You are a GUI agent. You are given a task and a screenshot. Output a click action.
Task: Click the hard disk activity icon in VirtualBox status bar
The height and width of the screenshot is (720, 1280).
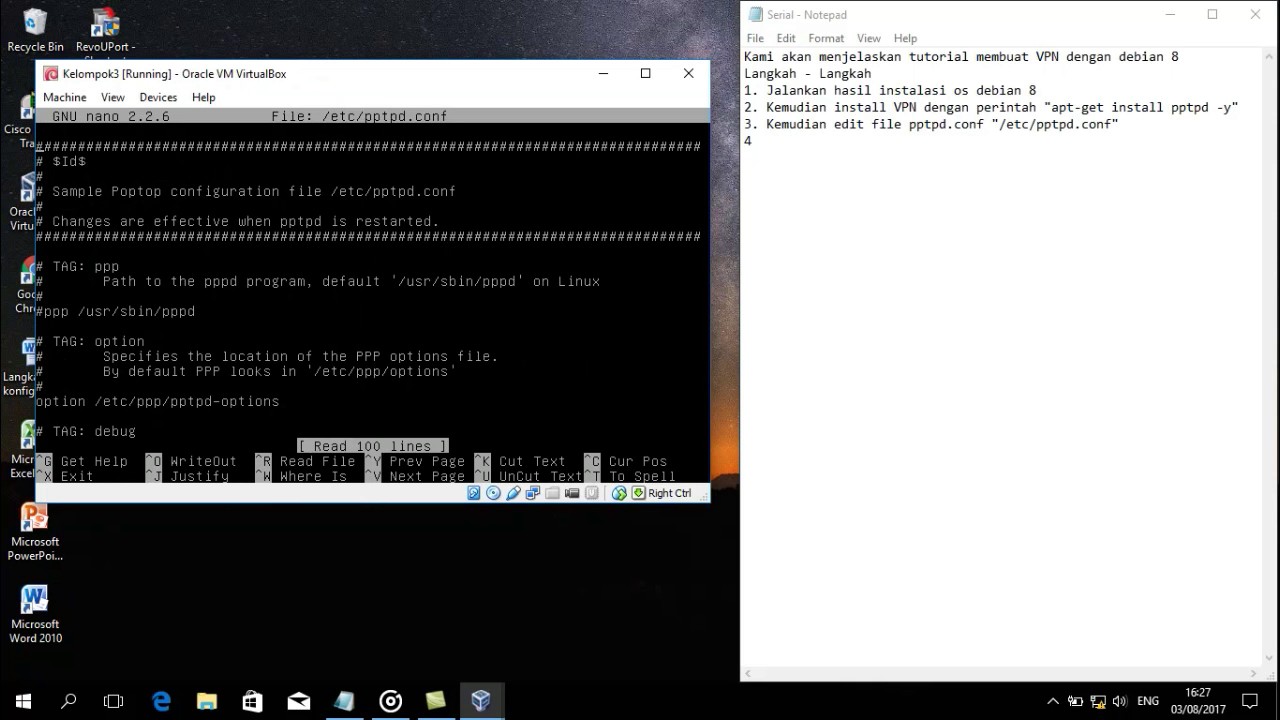click(x=474, y=493)
